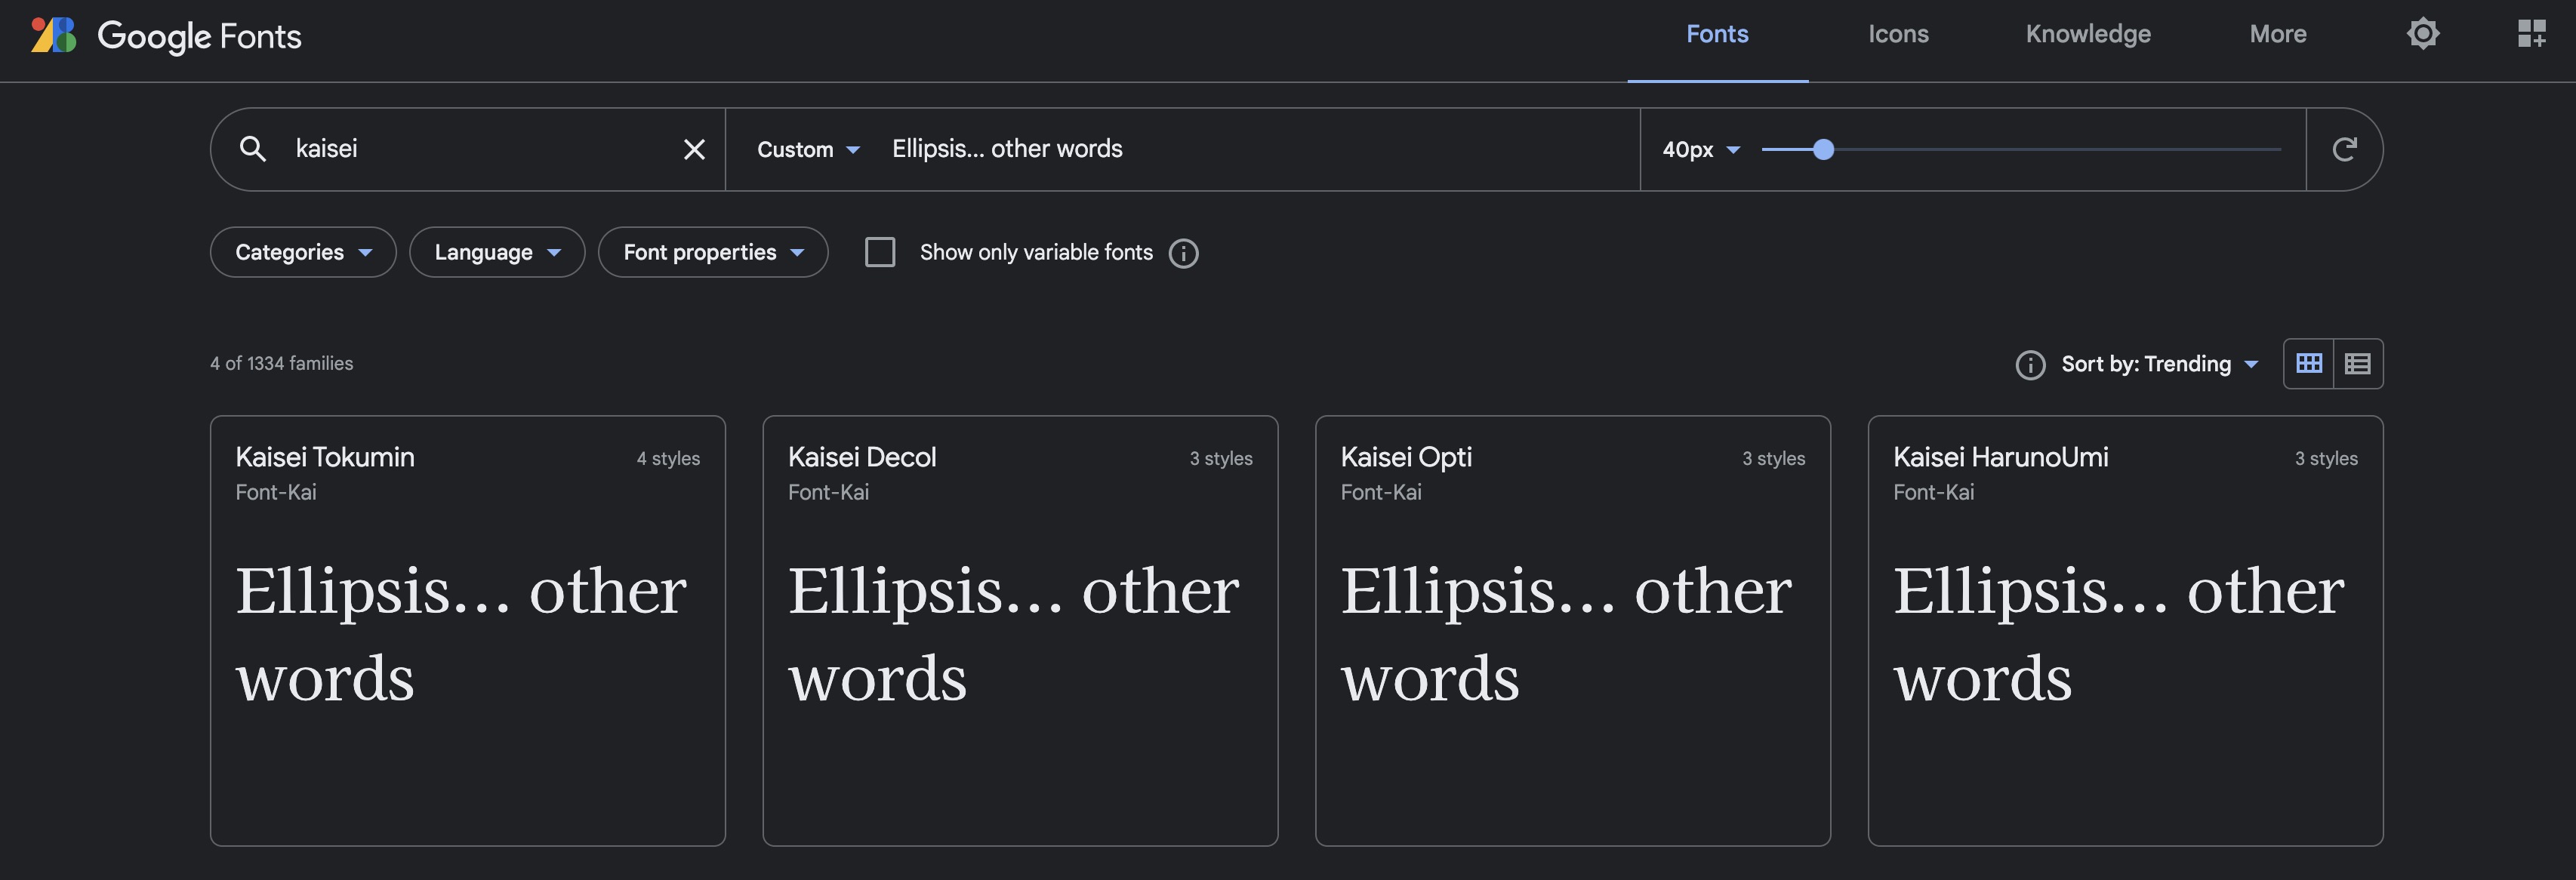Reset the preview text with the refresh icon

pyautogui.click(x=2345, y=148)
